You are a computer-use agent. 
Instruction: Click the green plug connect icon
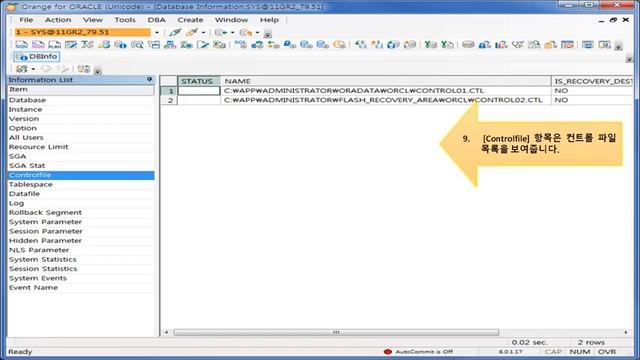tap(175, 32)
